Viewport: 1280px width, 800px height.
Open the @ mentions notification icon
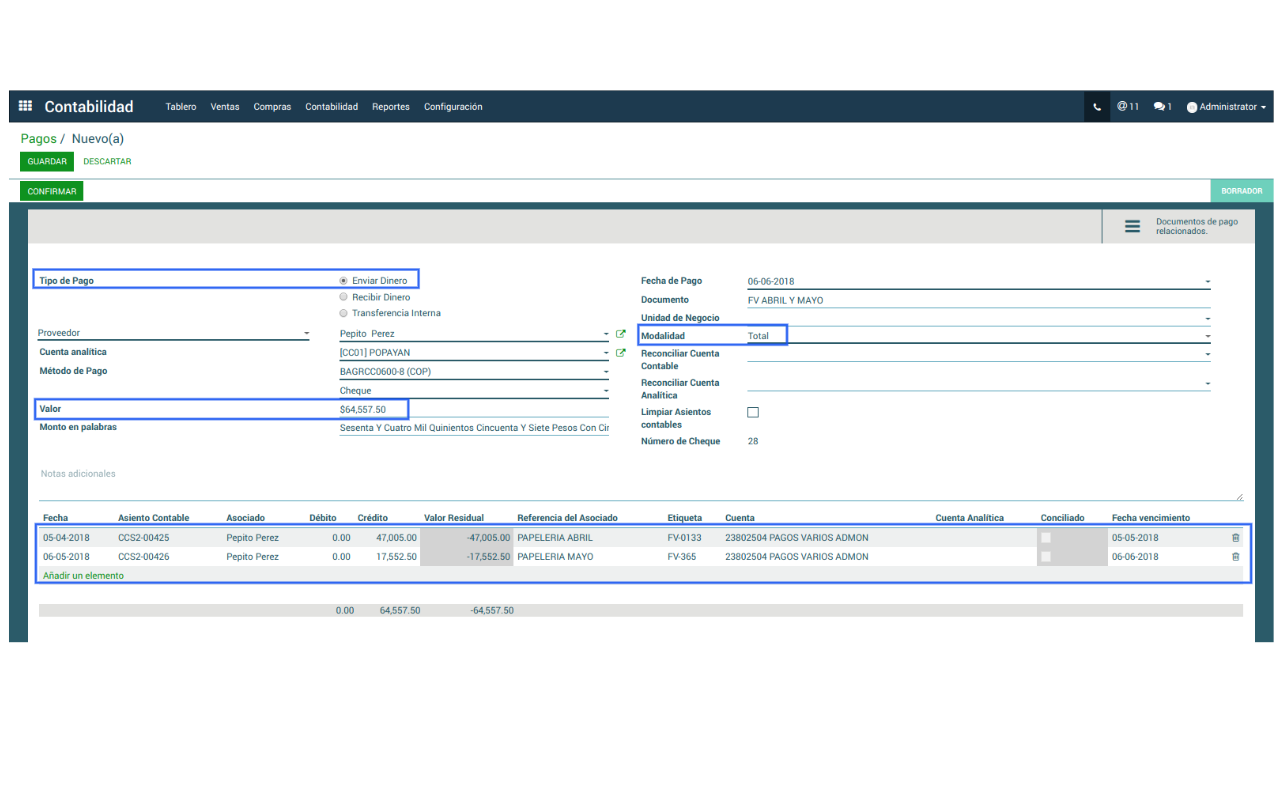pyautogui.click(x=1127, y=107)
